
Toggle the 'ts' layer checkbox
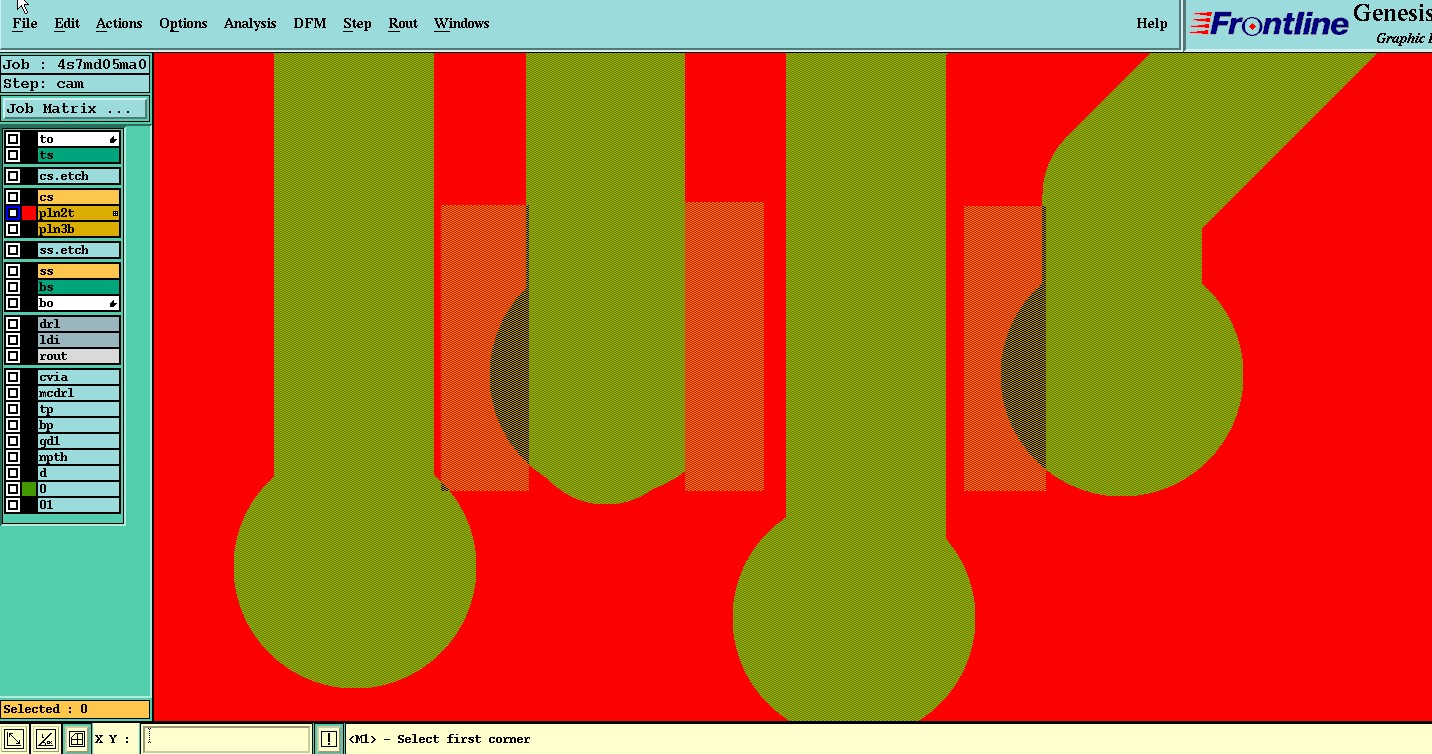pos(13,155)
